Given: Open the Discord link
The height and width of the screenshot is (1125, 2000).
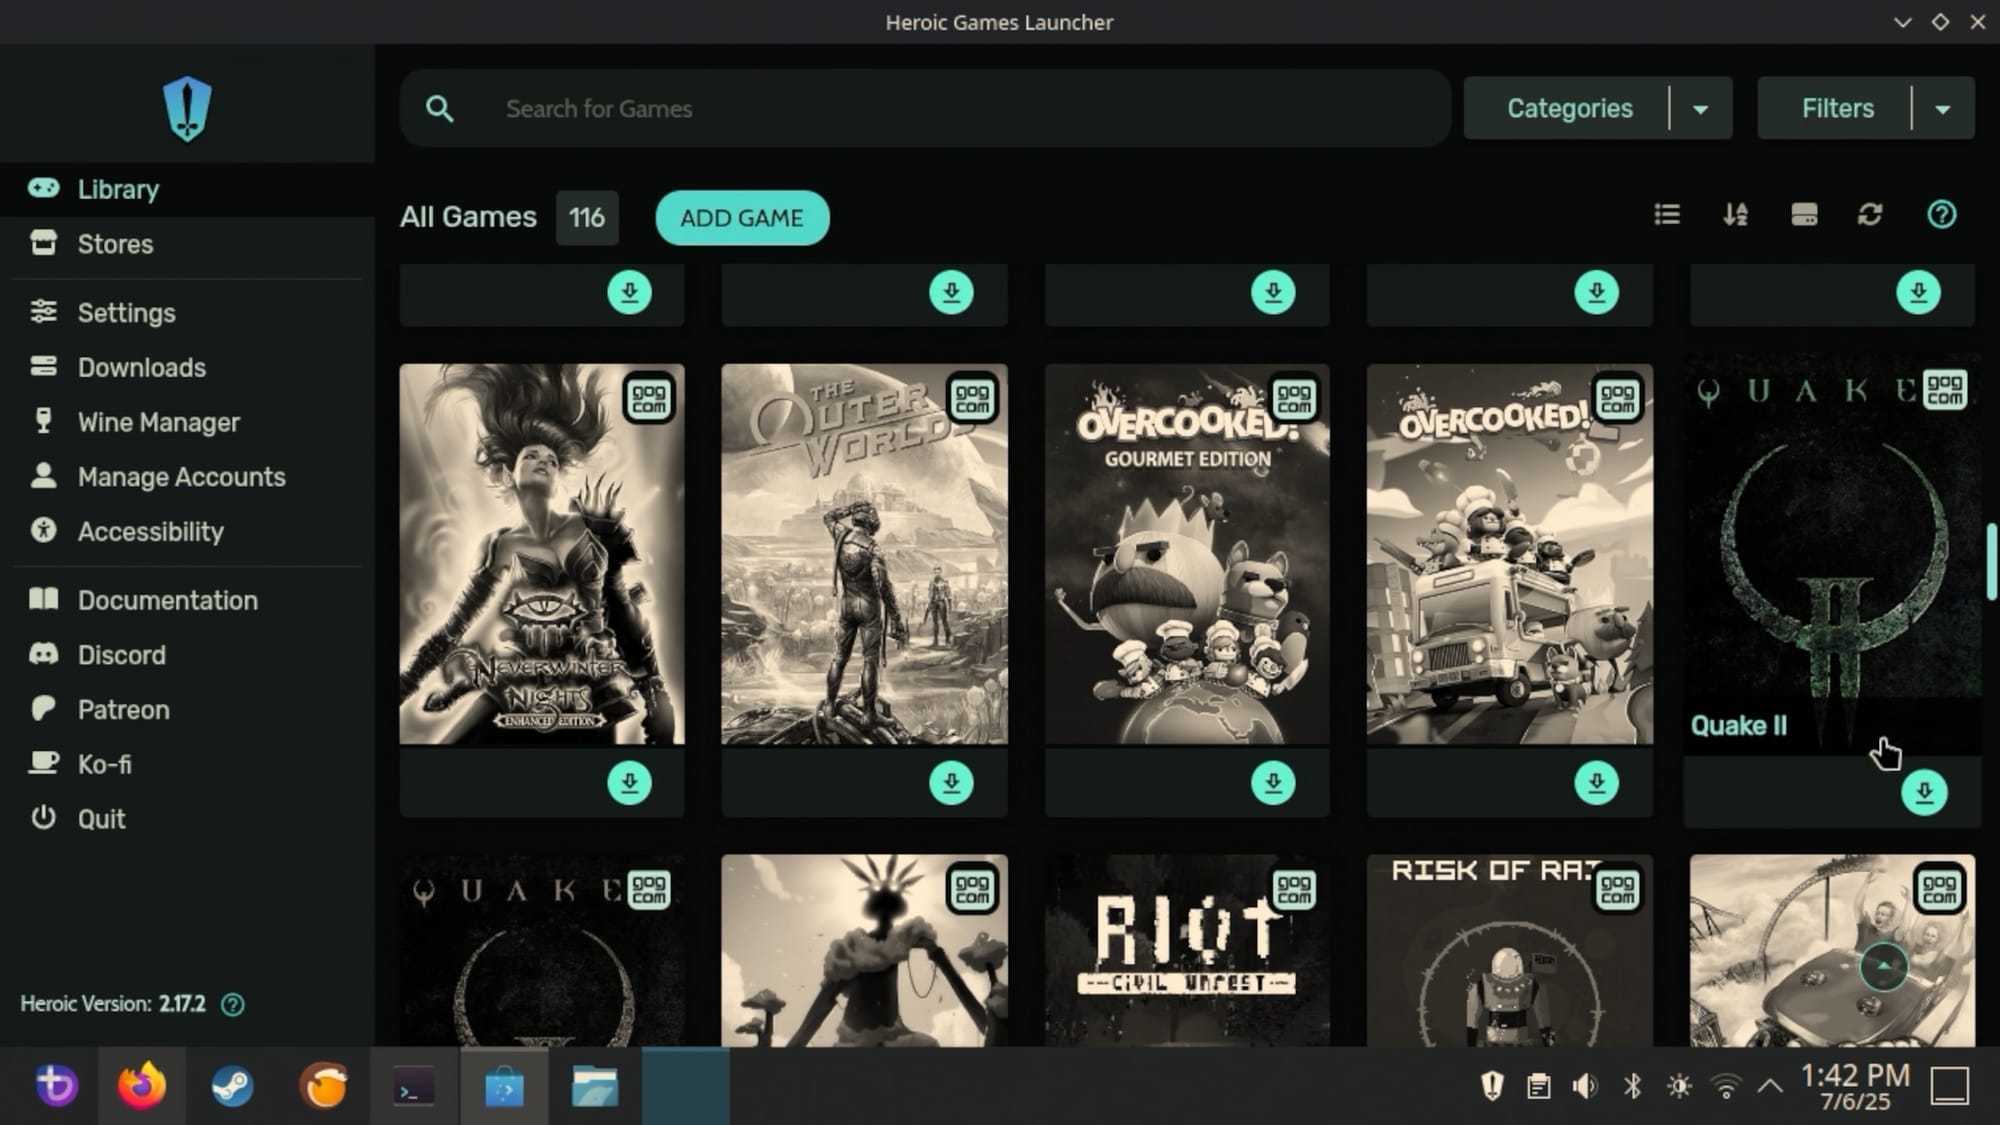Looking at the screenshot, I should tap(187, 655).
